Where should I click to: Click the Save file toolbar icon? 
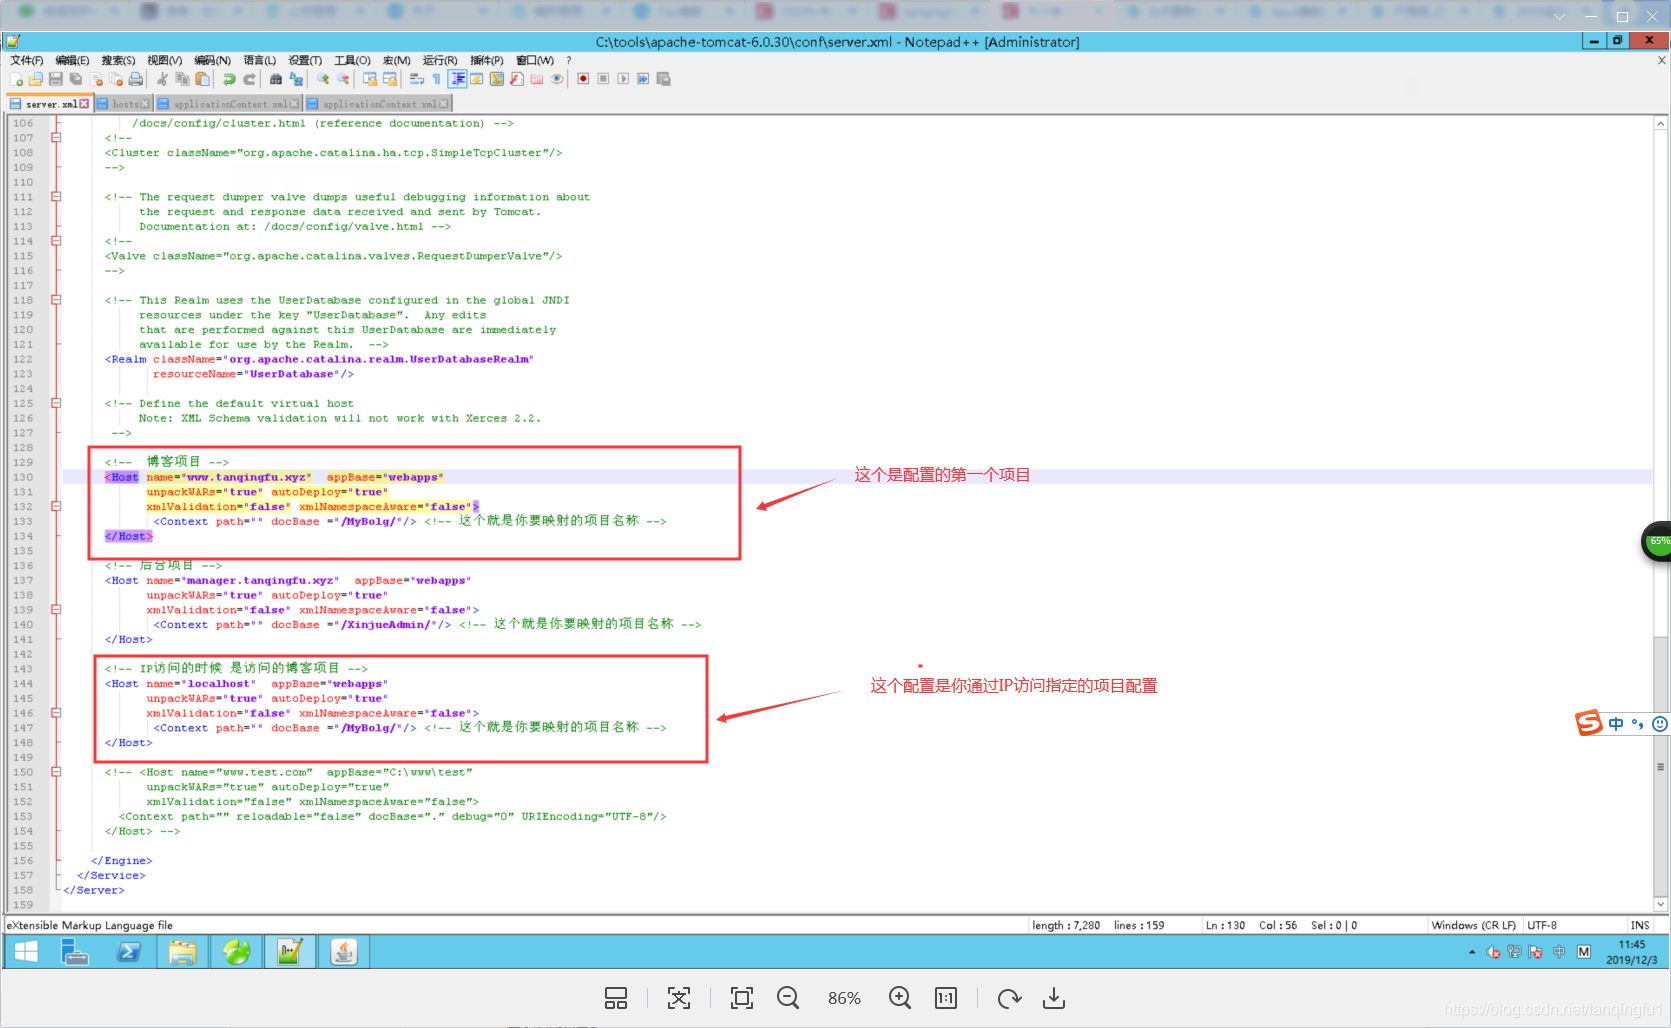(56, 79)
